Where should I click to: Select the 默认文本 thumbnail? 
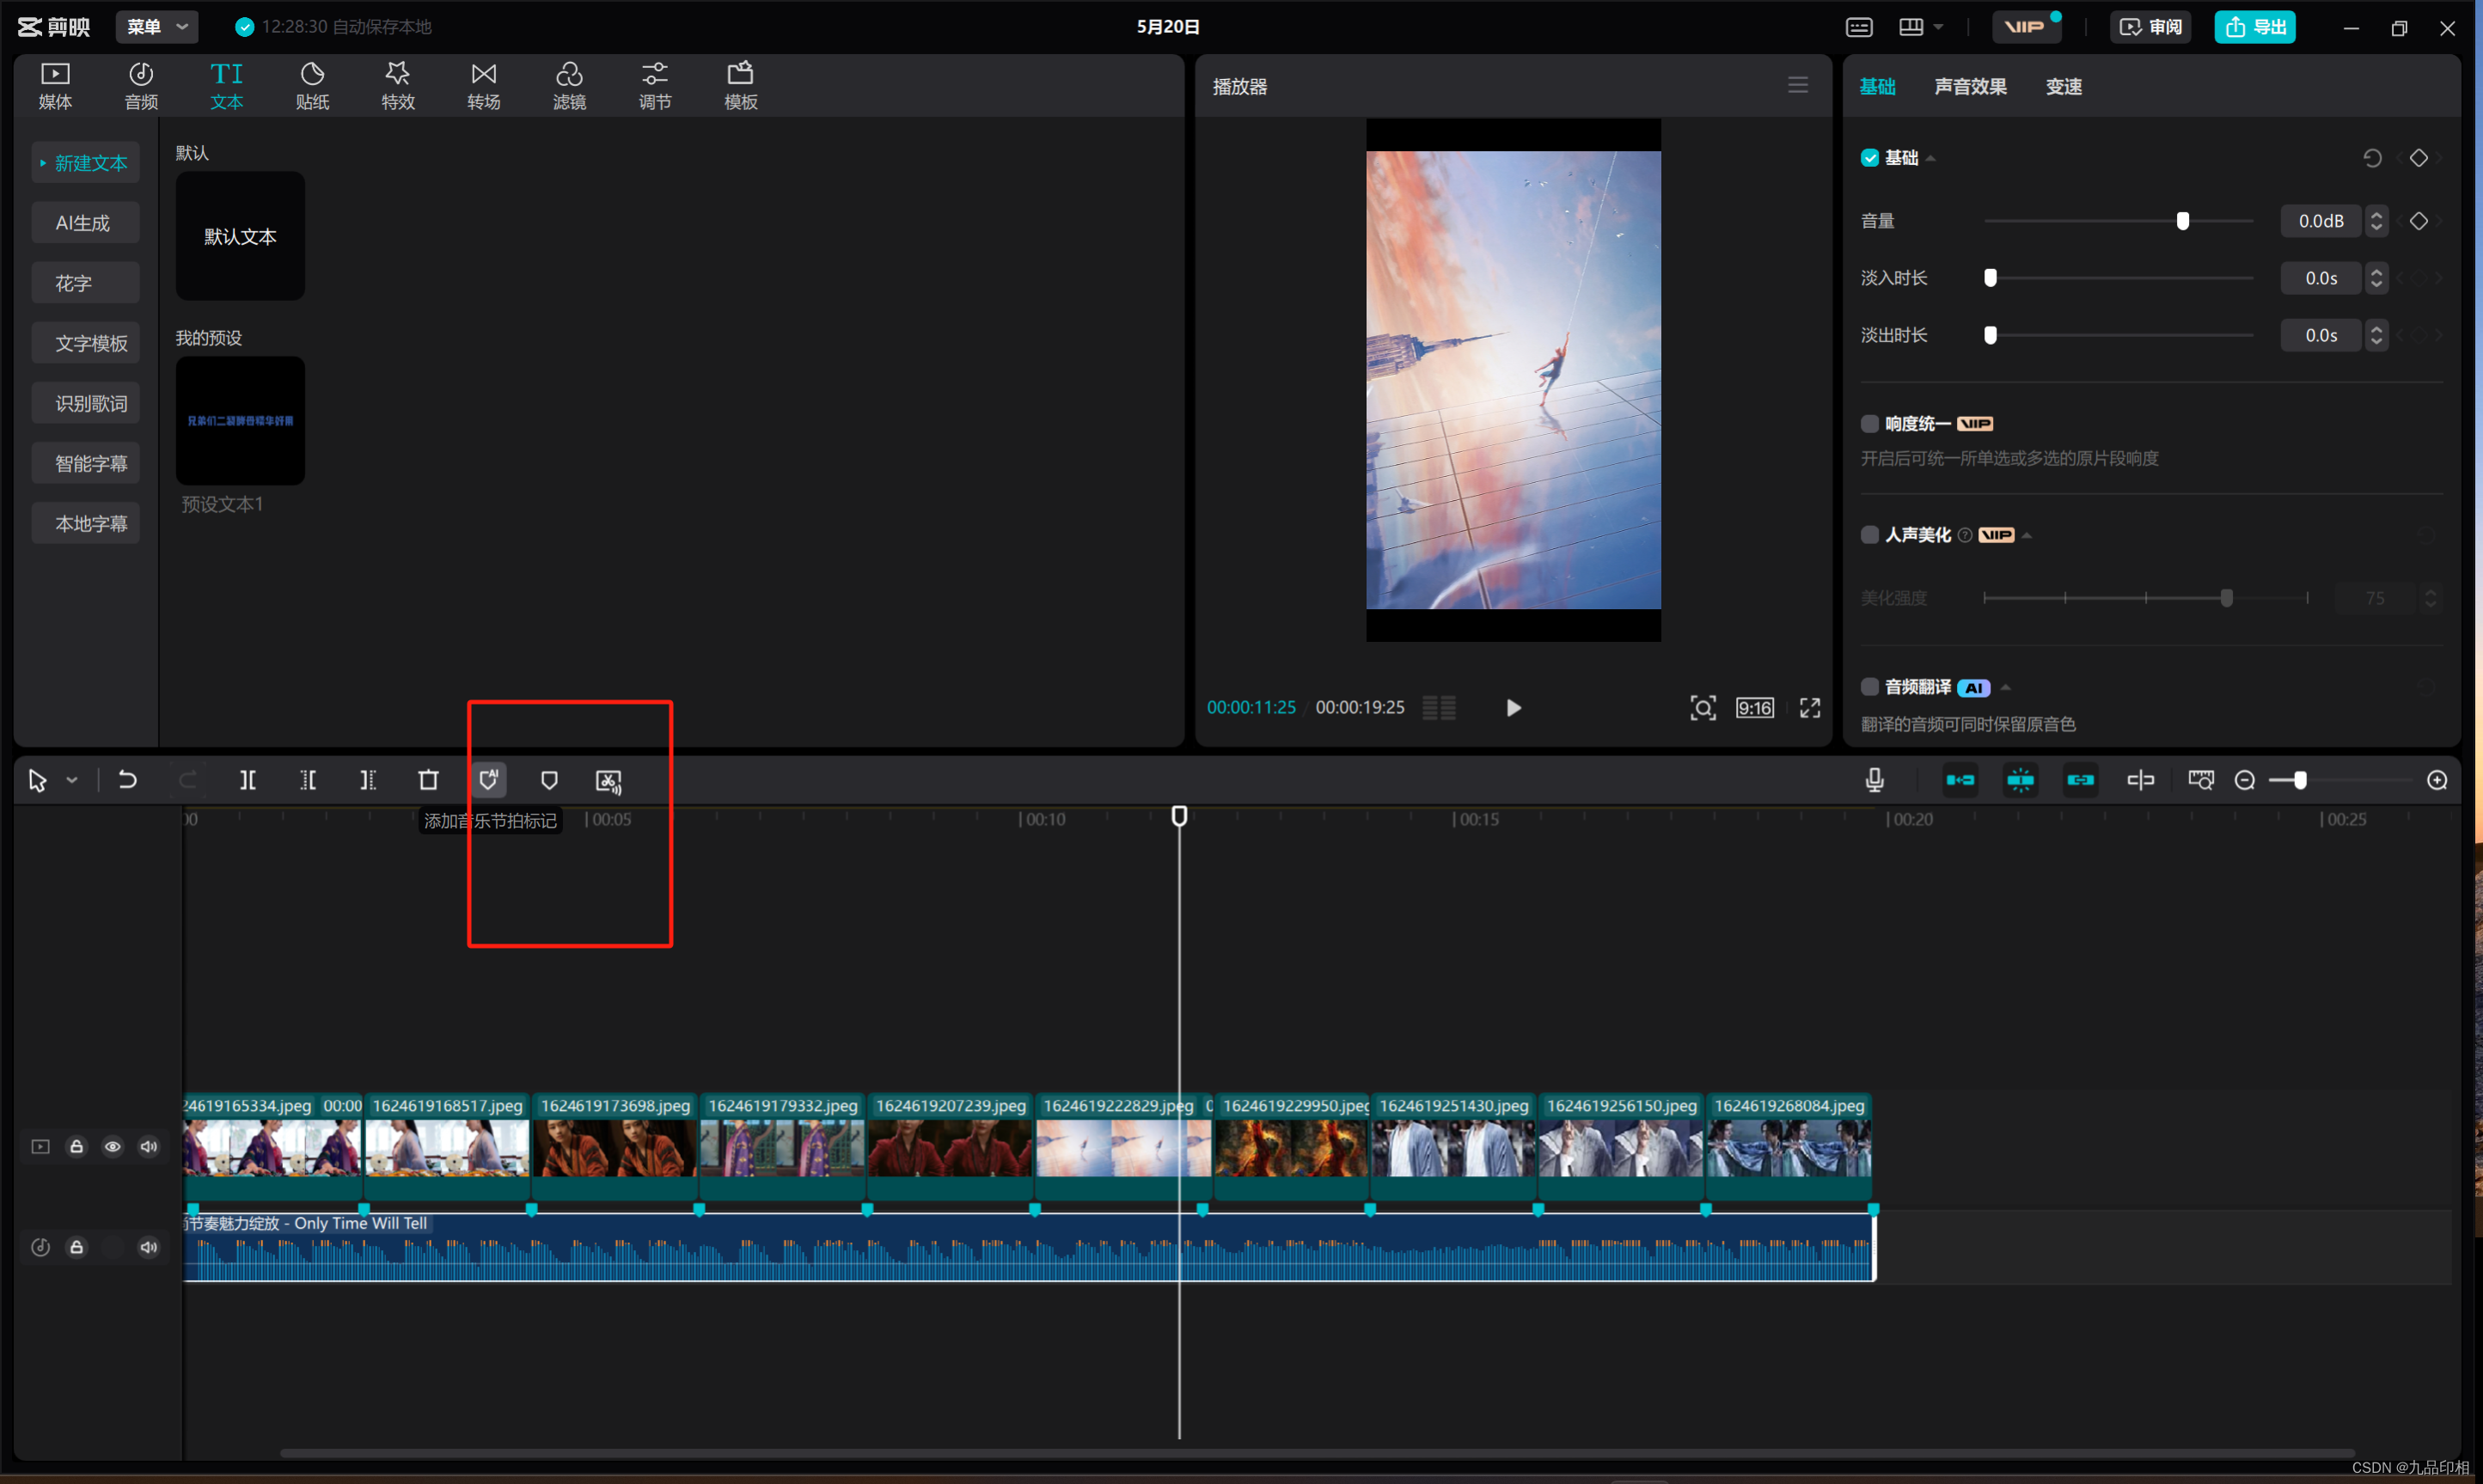[240, 236]
